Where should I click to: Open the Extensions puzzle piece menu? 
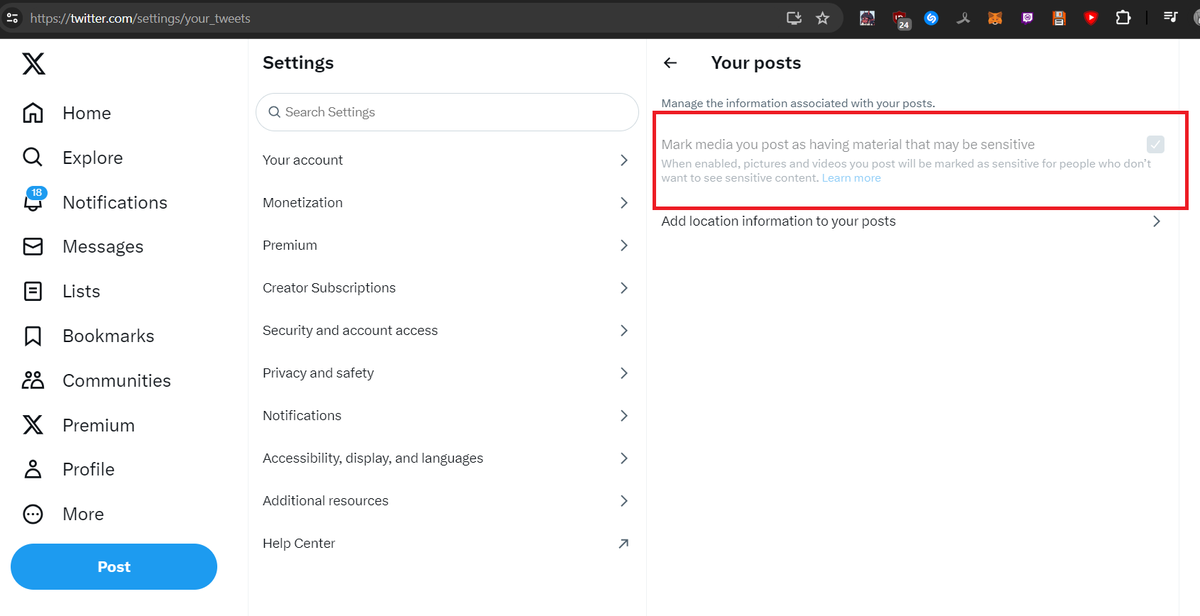[x=1123, y=18]
